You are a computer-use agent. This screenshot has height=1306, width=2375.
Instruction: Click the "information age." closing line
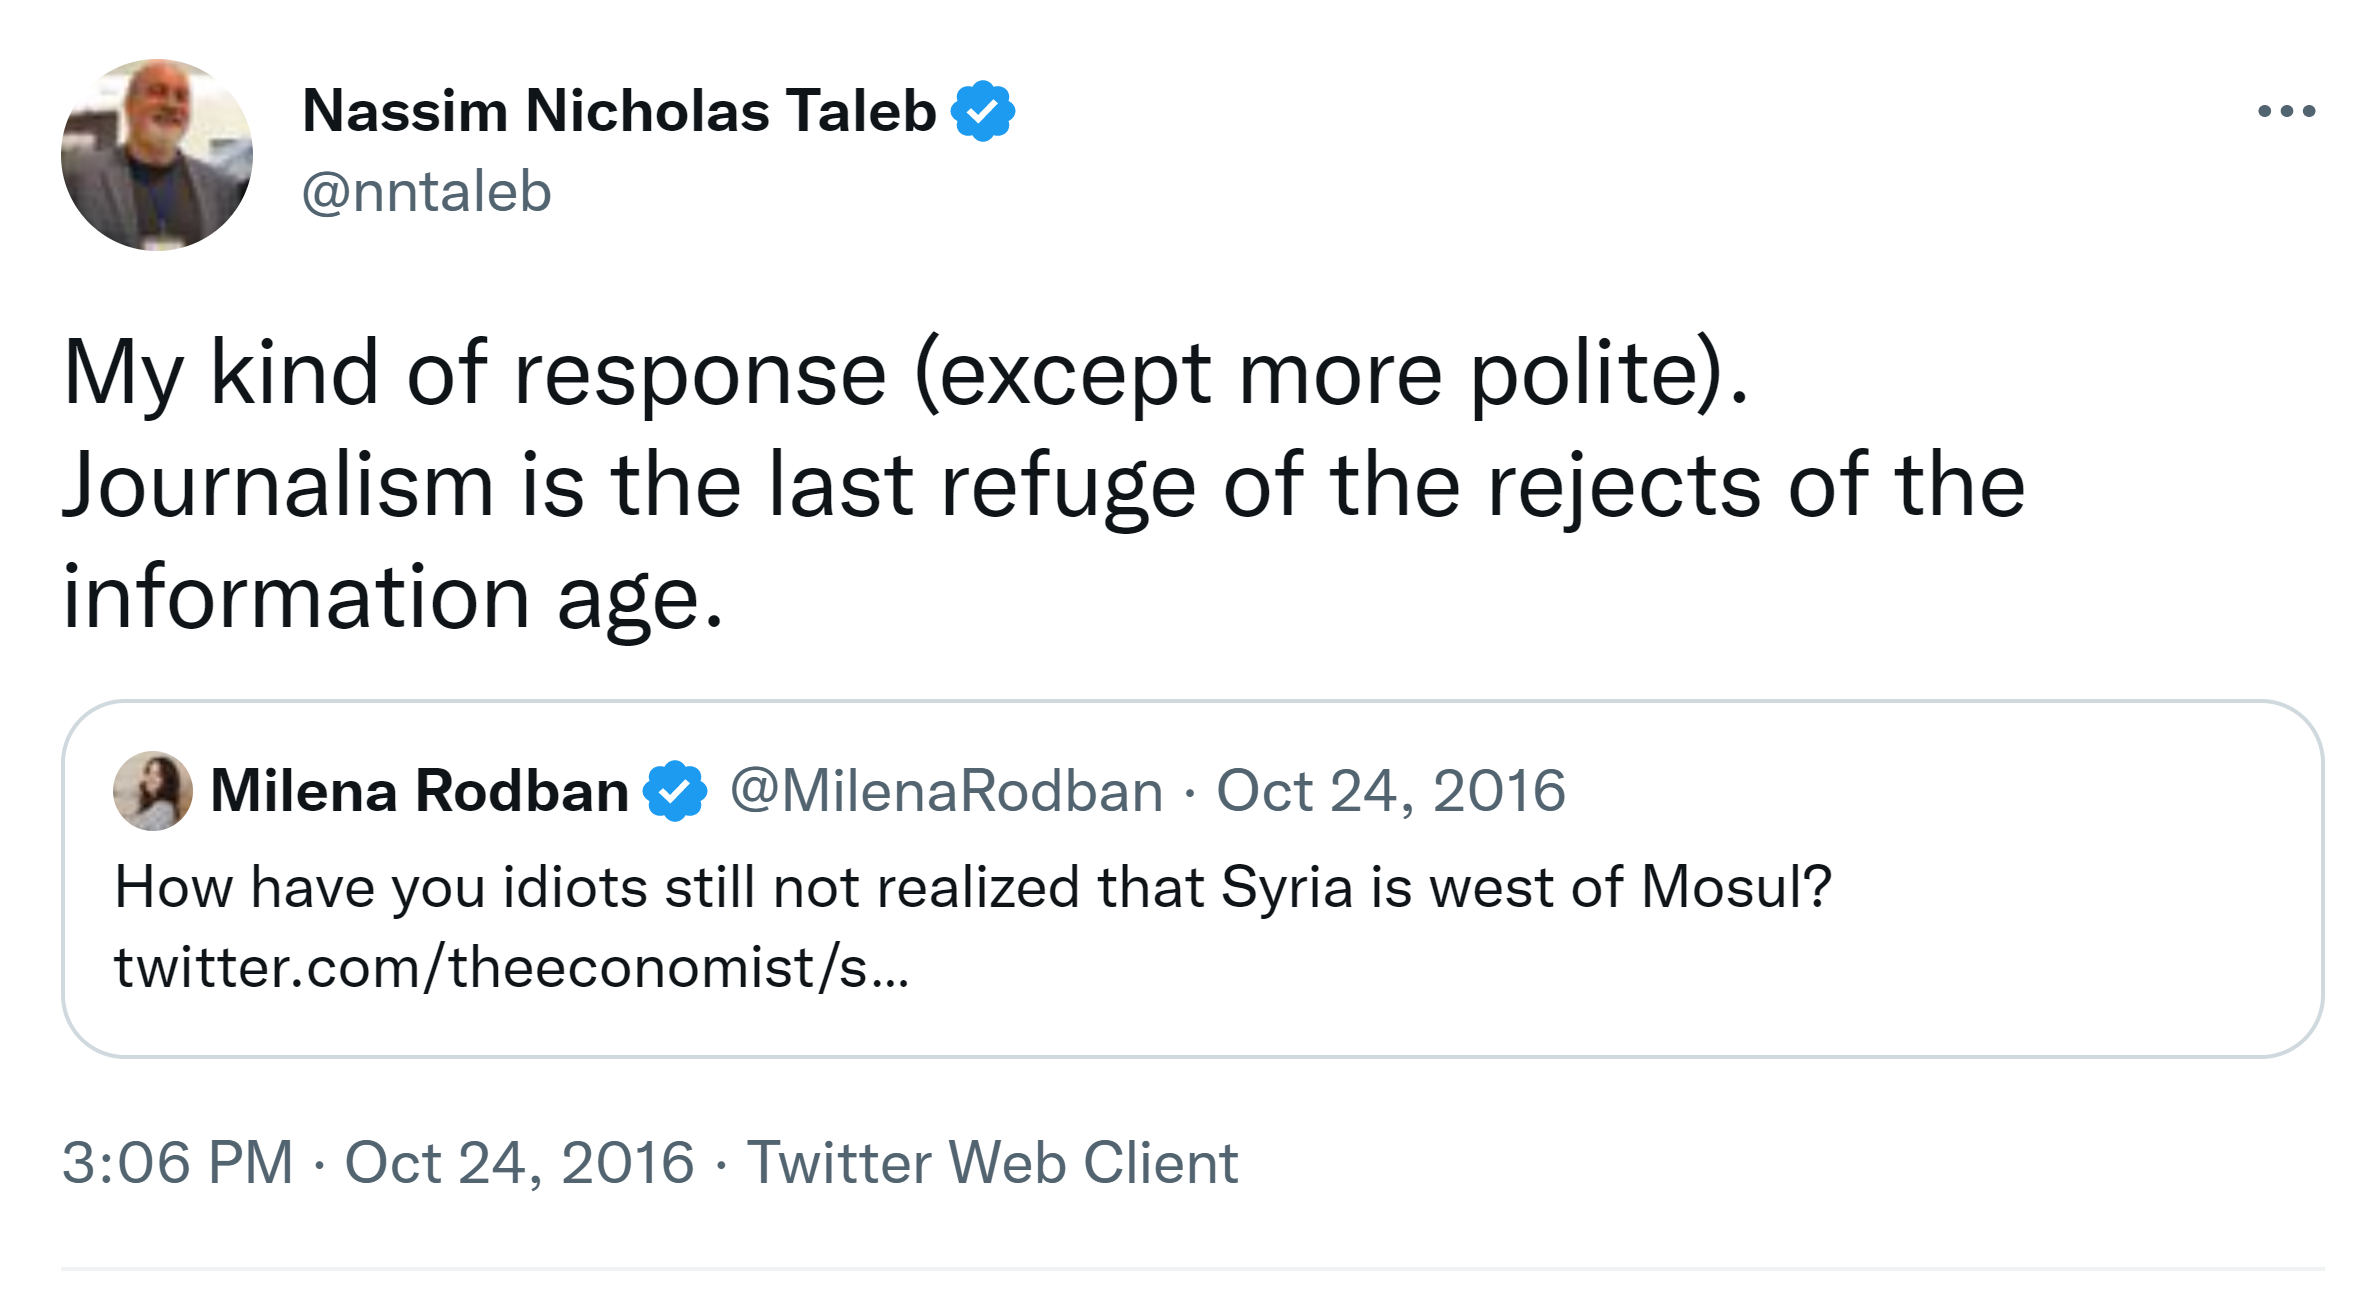click(393, 598)
